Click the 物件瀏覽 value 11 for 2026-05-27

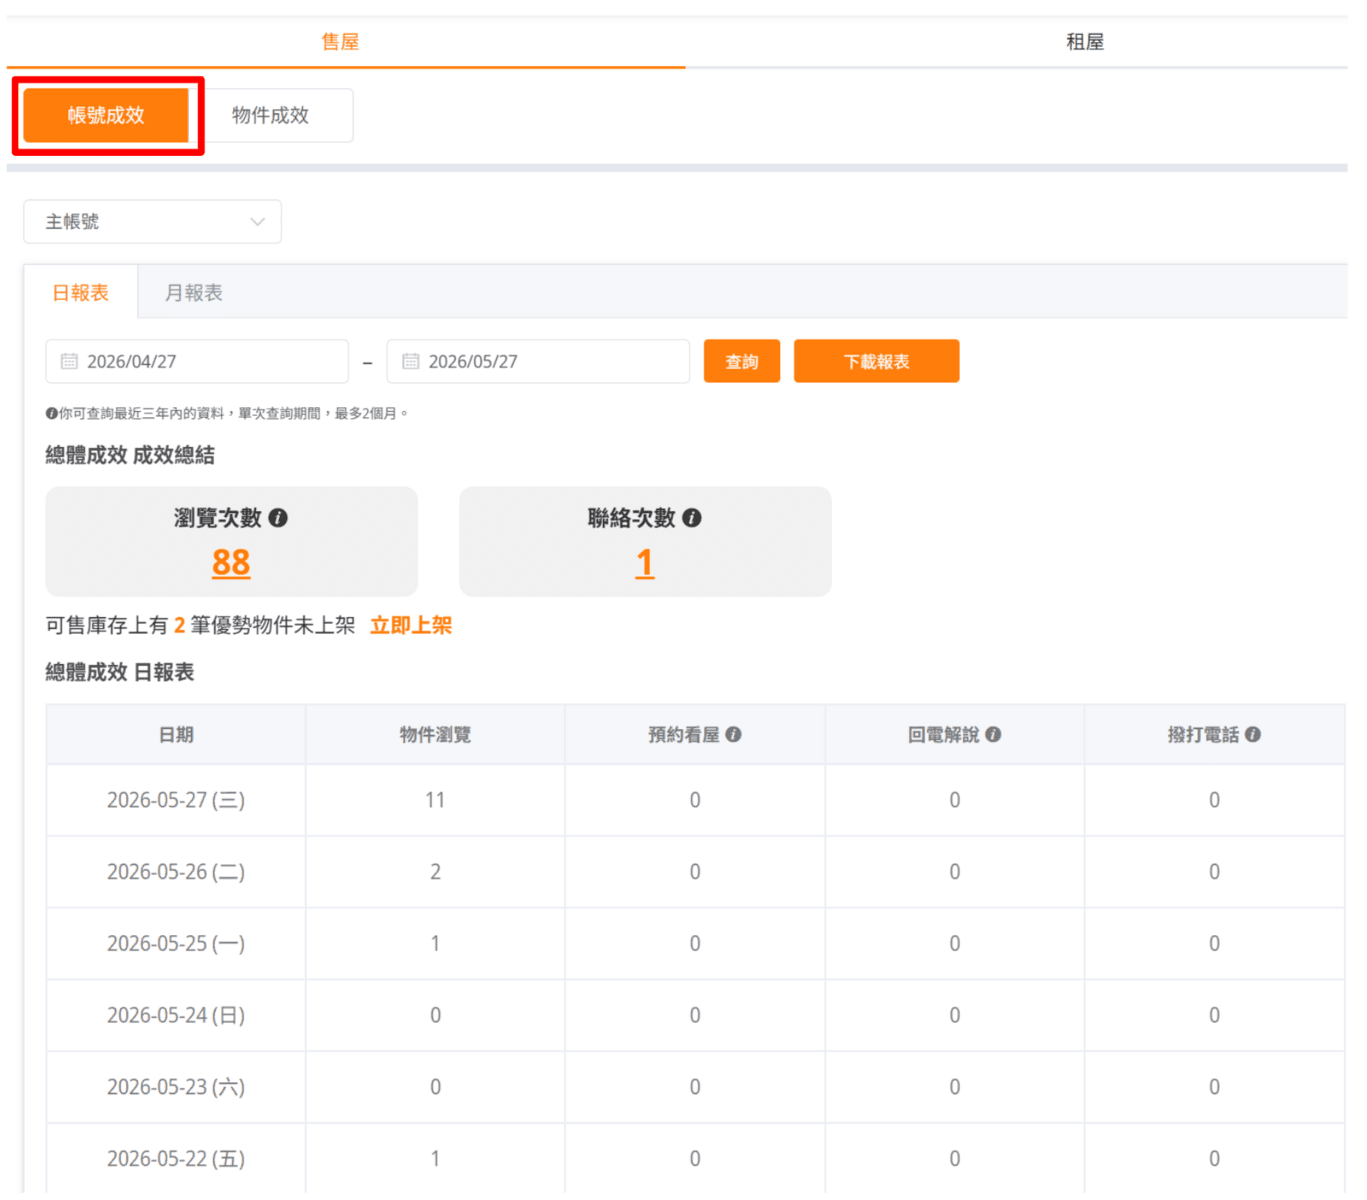click(435, 800)
